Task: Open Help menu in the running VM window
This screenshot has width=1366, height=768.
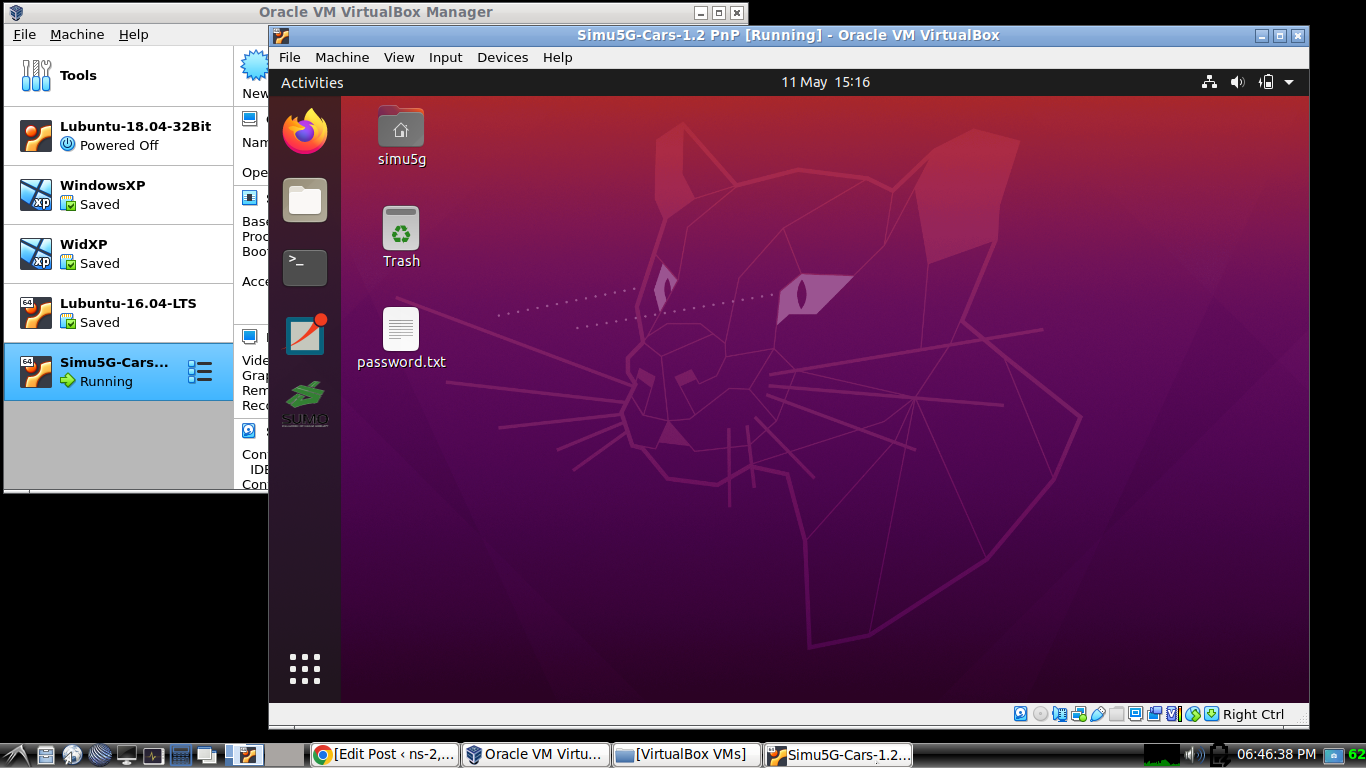Action: point(558,57)
